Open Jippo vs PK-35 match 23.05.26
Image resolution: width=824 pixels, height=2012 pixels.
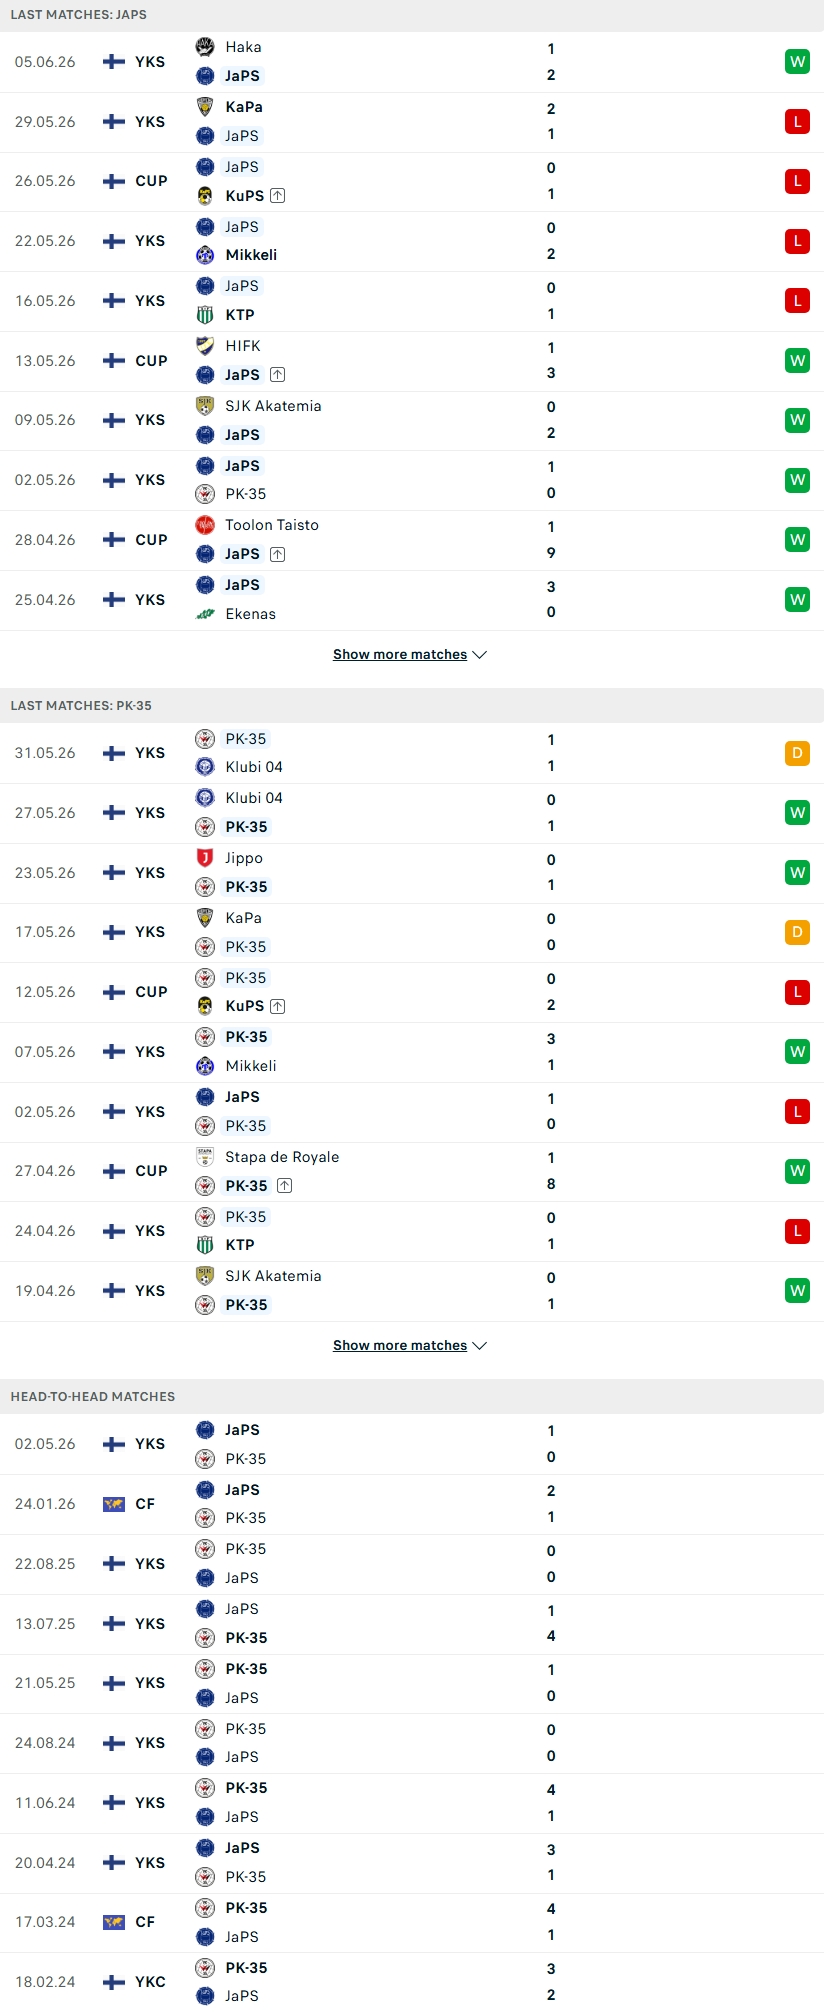[x=412, y=873]
